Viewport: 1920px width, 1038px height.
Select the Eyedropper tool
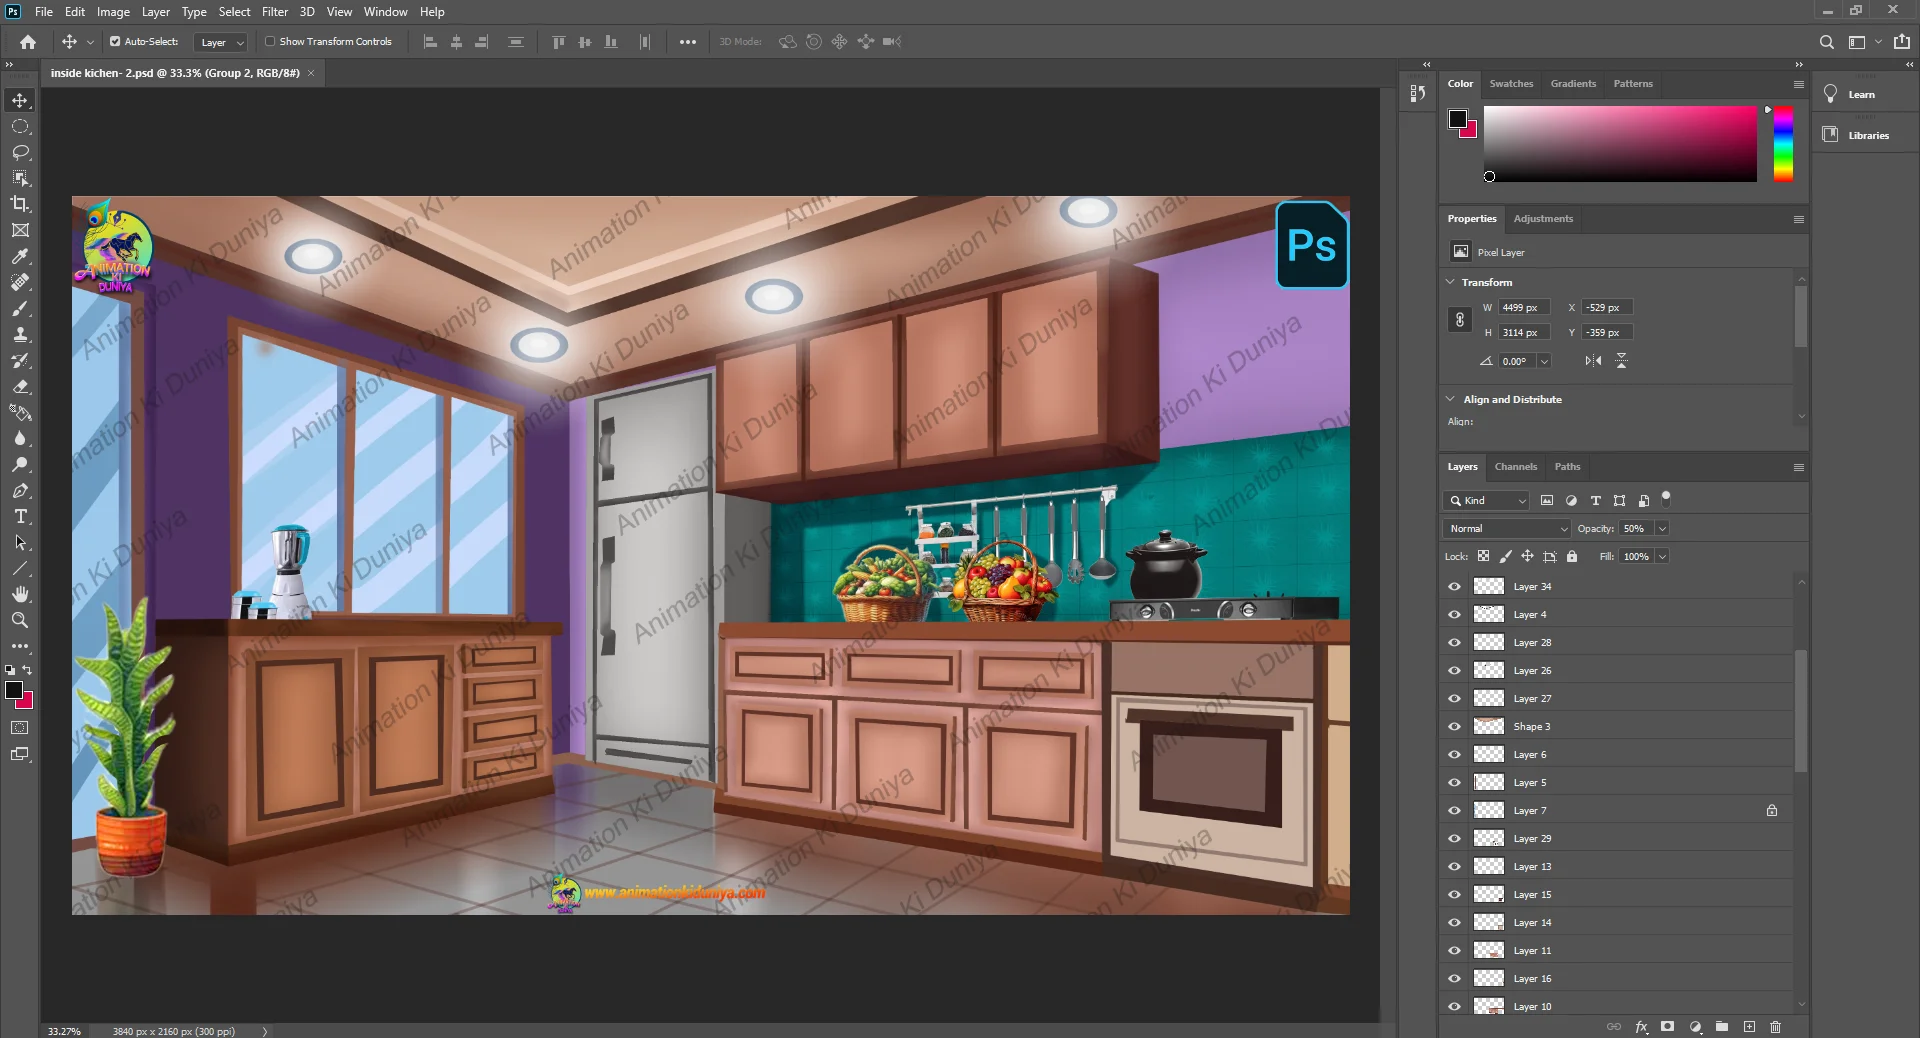click(20, 257)
